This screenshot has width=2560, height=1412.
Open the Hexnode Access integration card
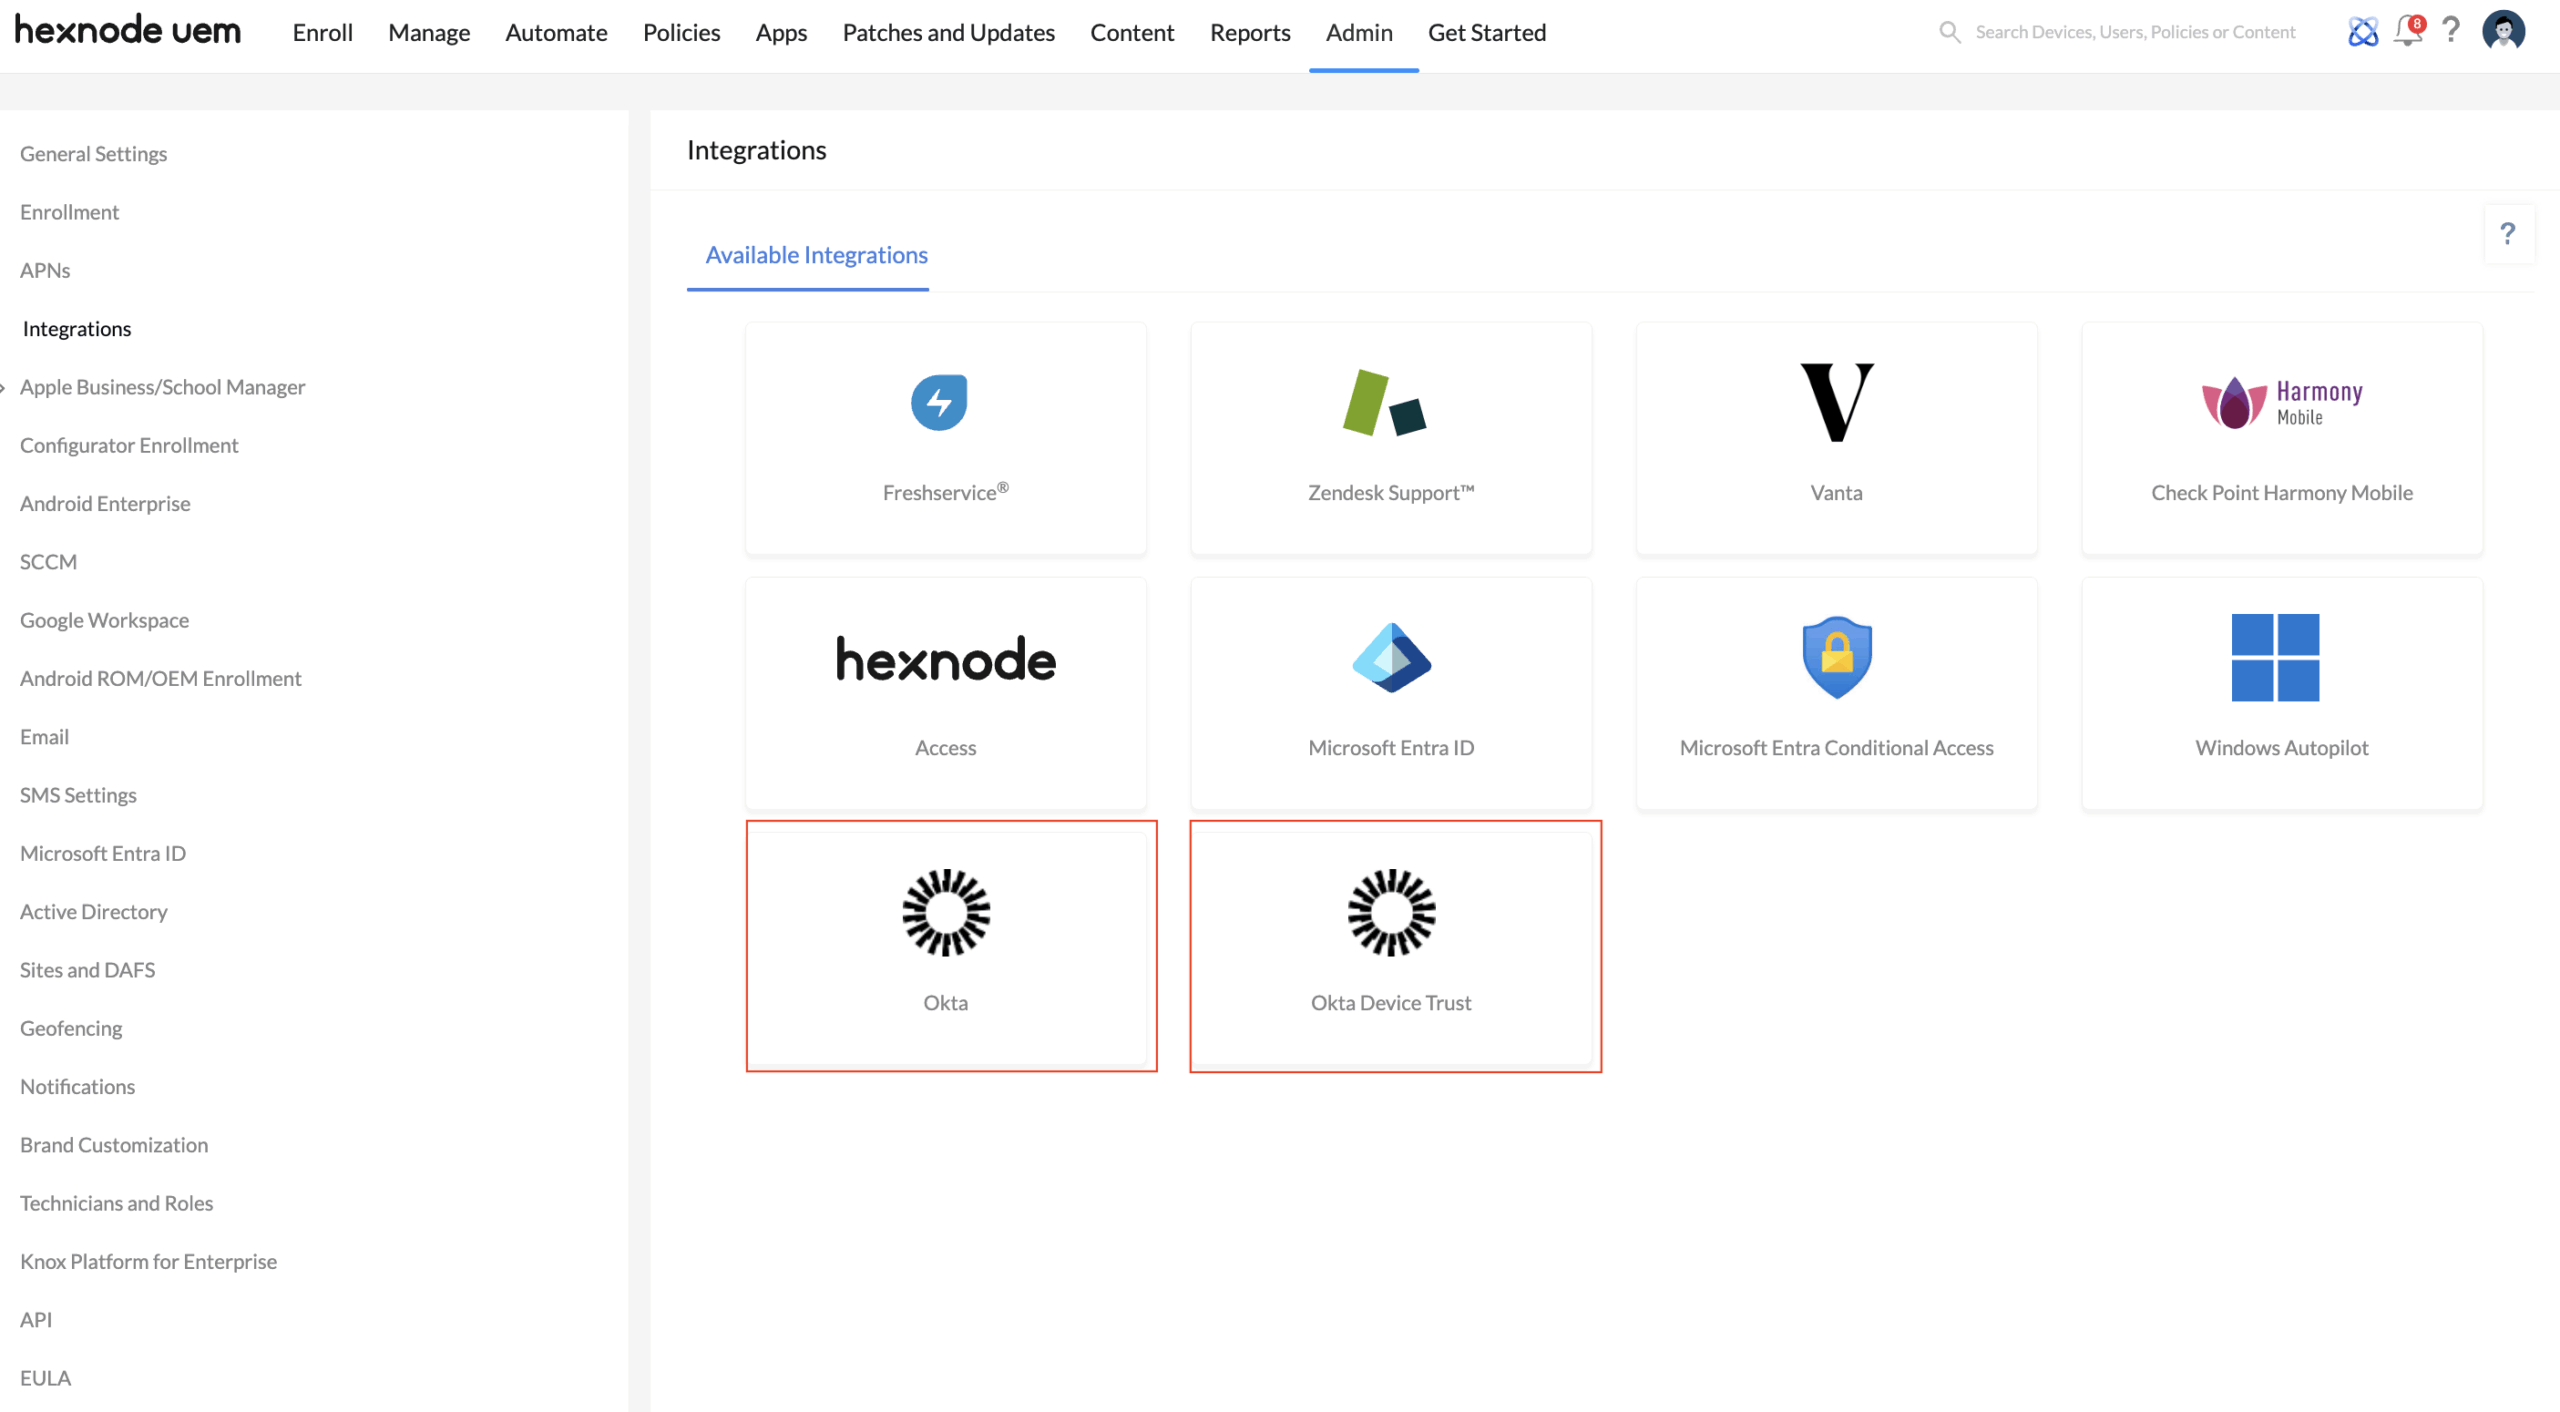[945, 692]
